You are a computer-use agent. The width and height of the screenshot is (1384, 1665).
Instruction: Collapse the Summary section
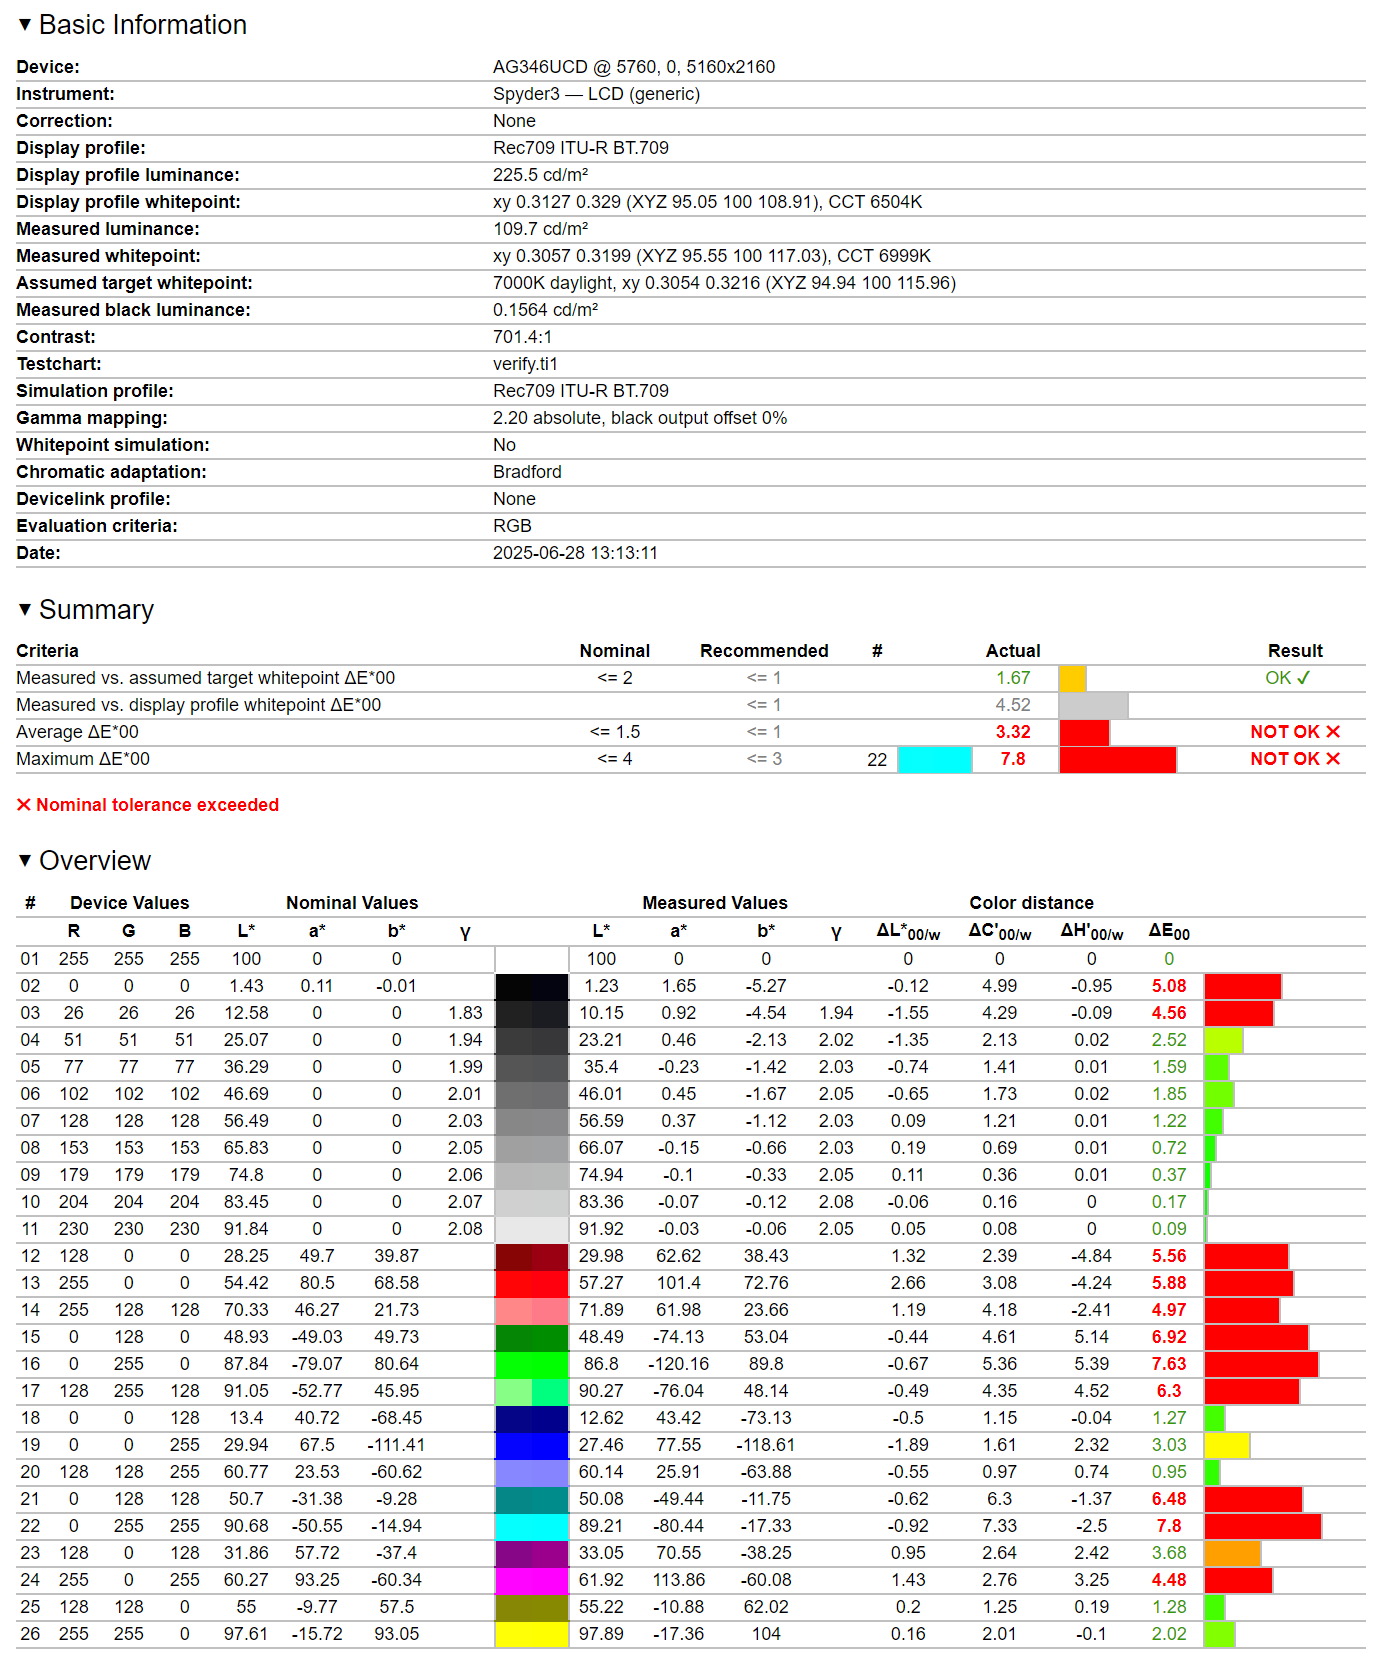pos(26,610)
